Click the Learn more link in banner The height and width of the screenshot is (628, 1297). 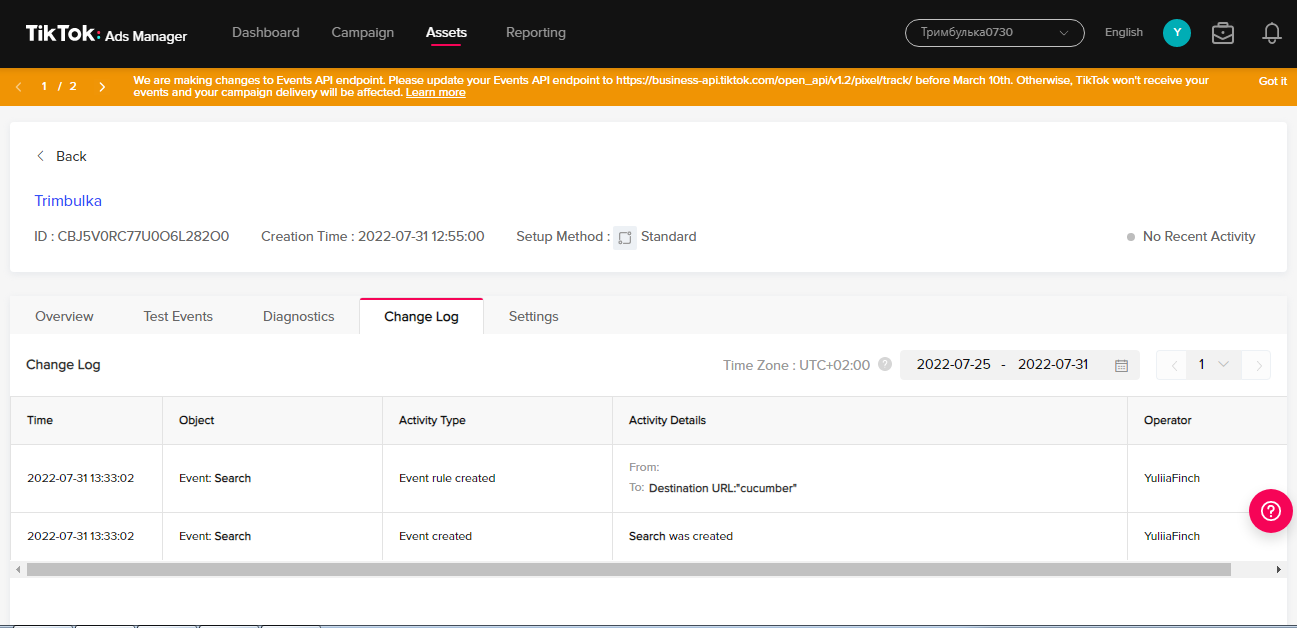point(435,93)
